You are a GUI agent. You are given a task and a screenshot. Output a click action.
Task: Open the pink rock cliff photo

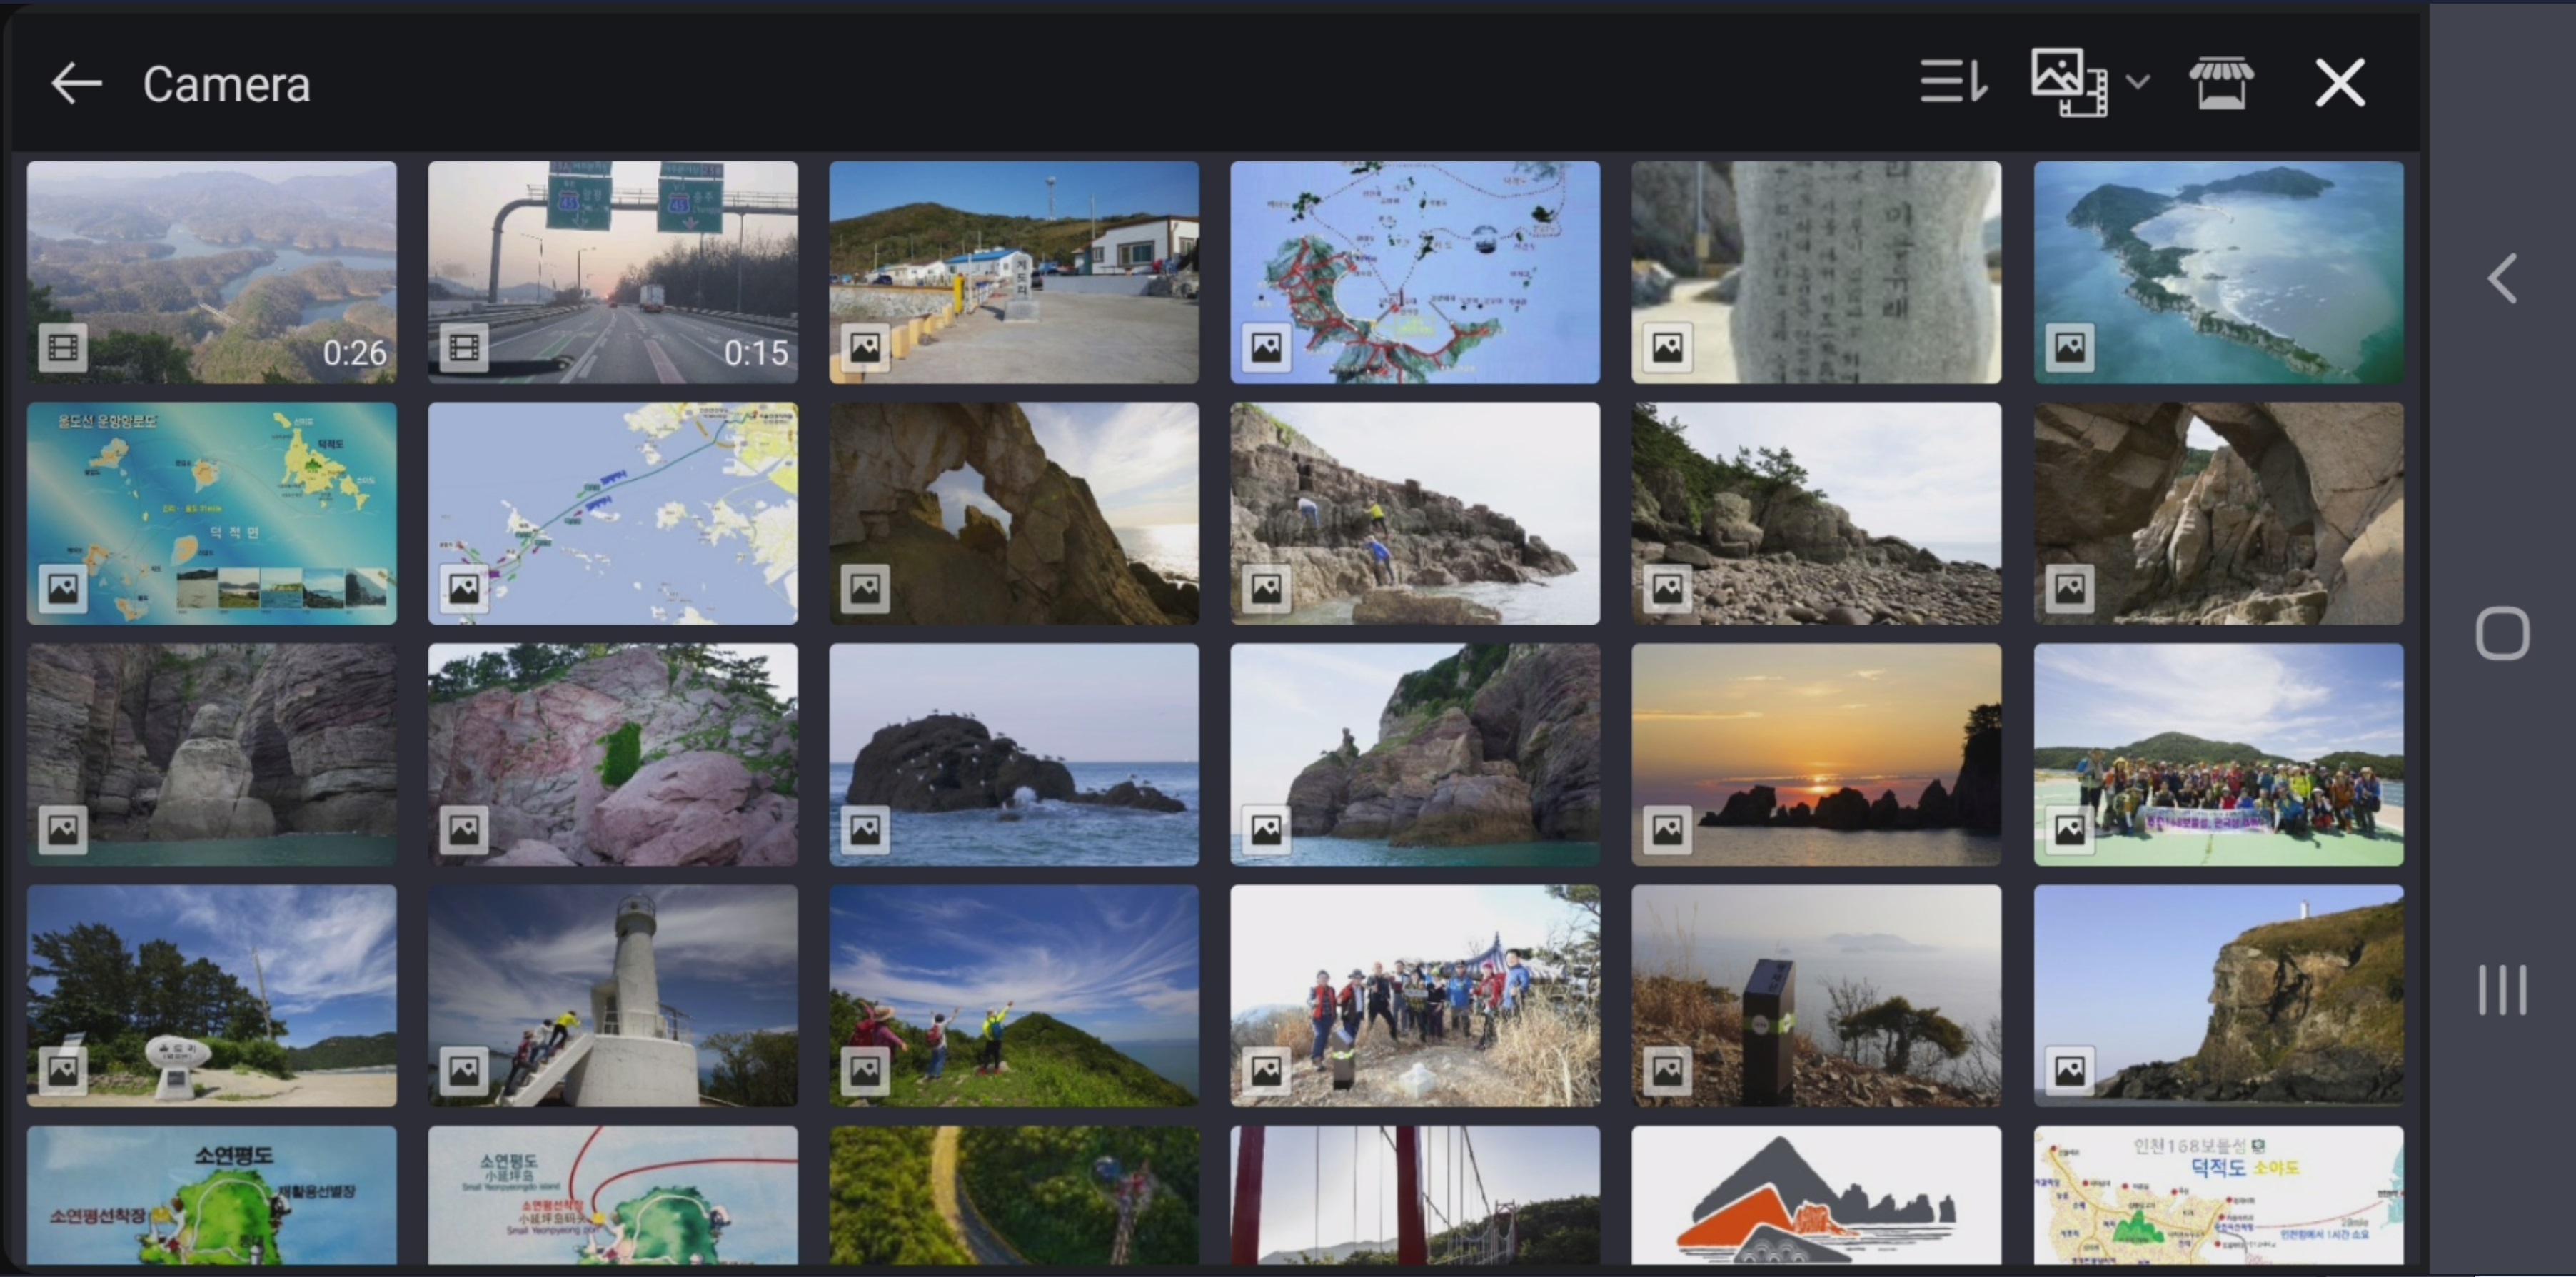click(x=613, y=754)
